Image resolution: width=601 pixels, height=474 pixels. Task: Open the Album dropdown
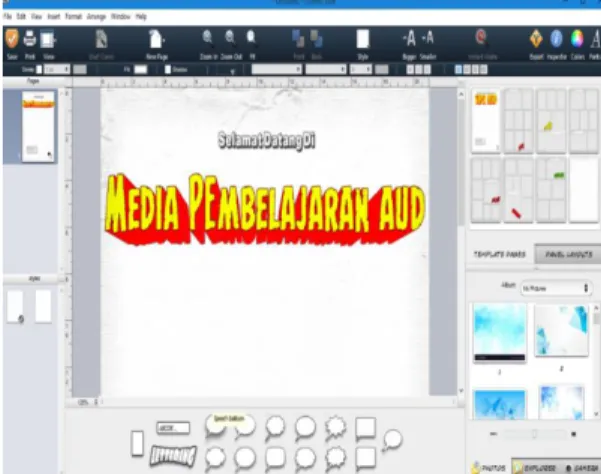555,288
